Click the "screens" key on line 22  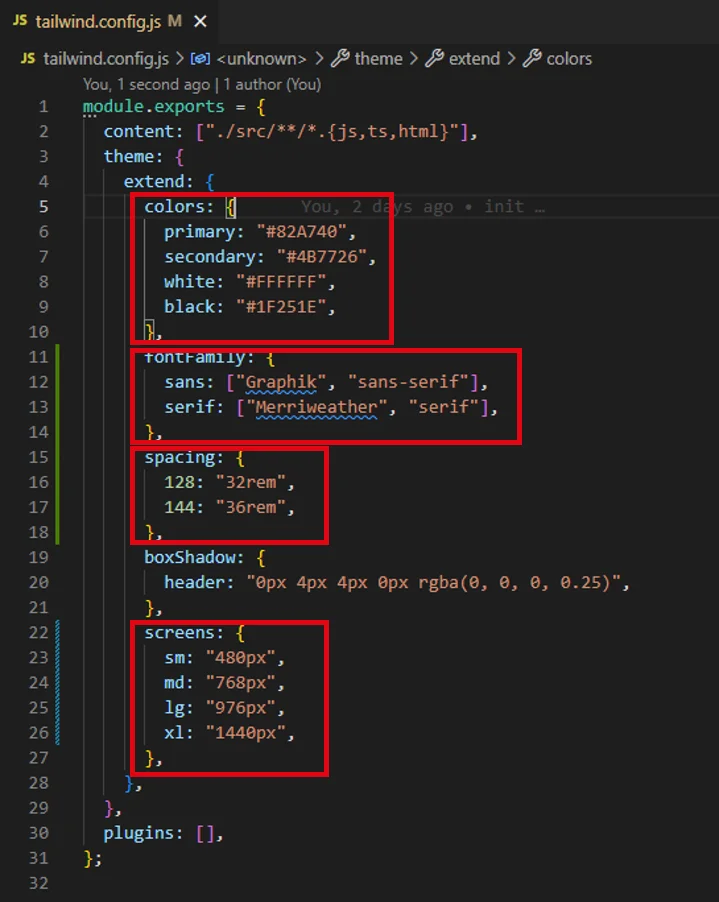[179, 633]
